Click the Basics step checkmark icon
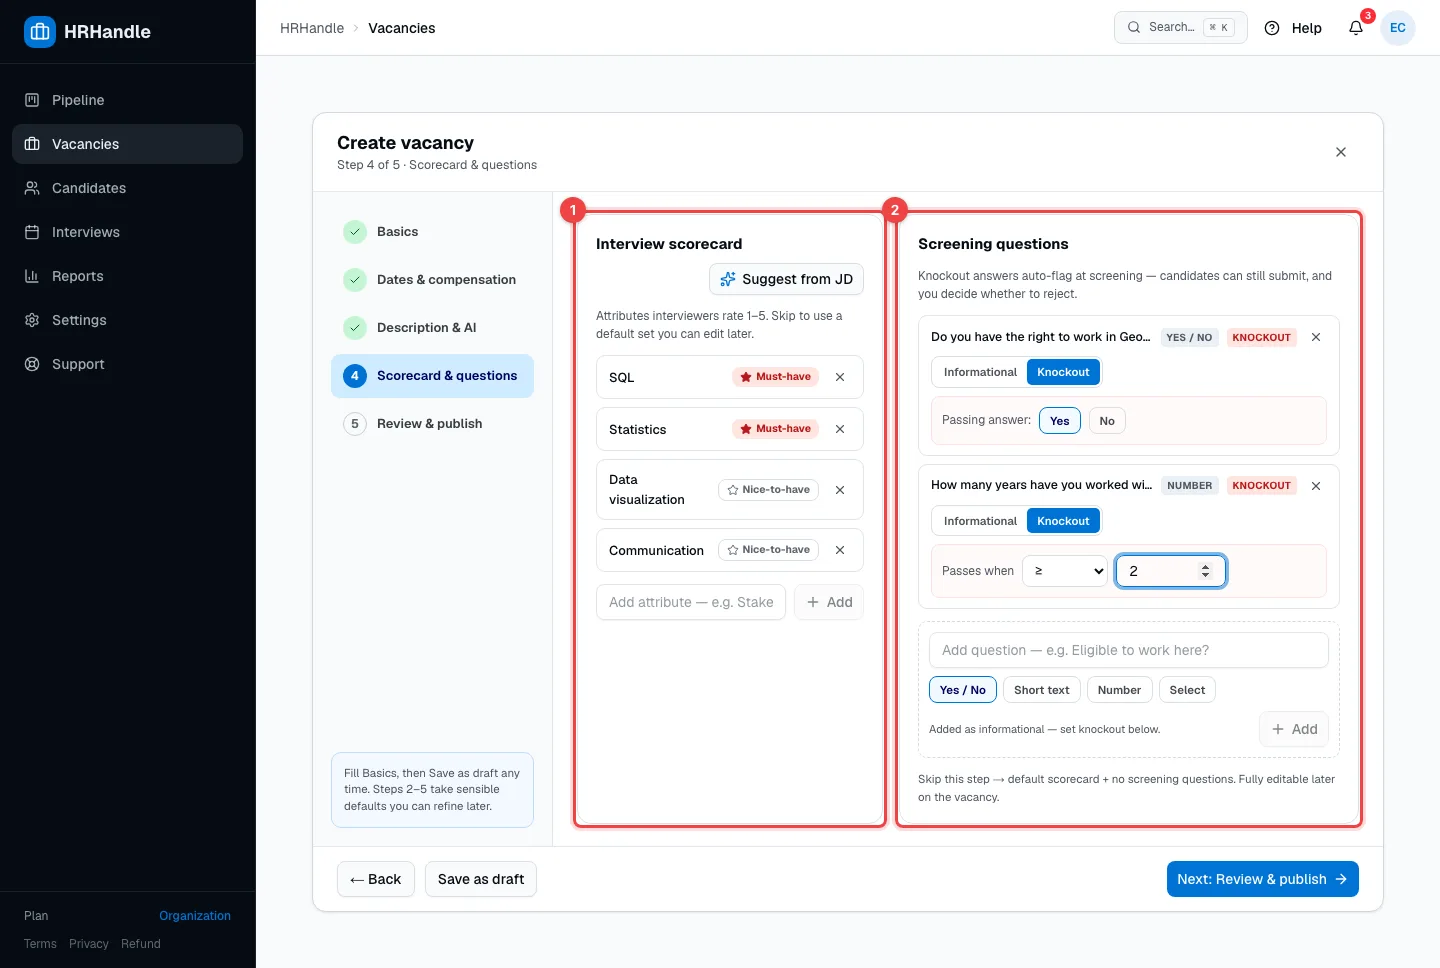The image size is (1440, 968). coord(355,232)
